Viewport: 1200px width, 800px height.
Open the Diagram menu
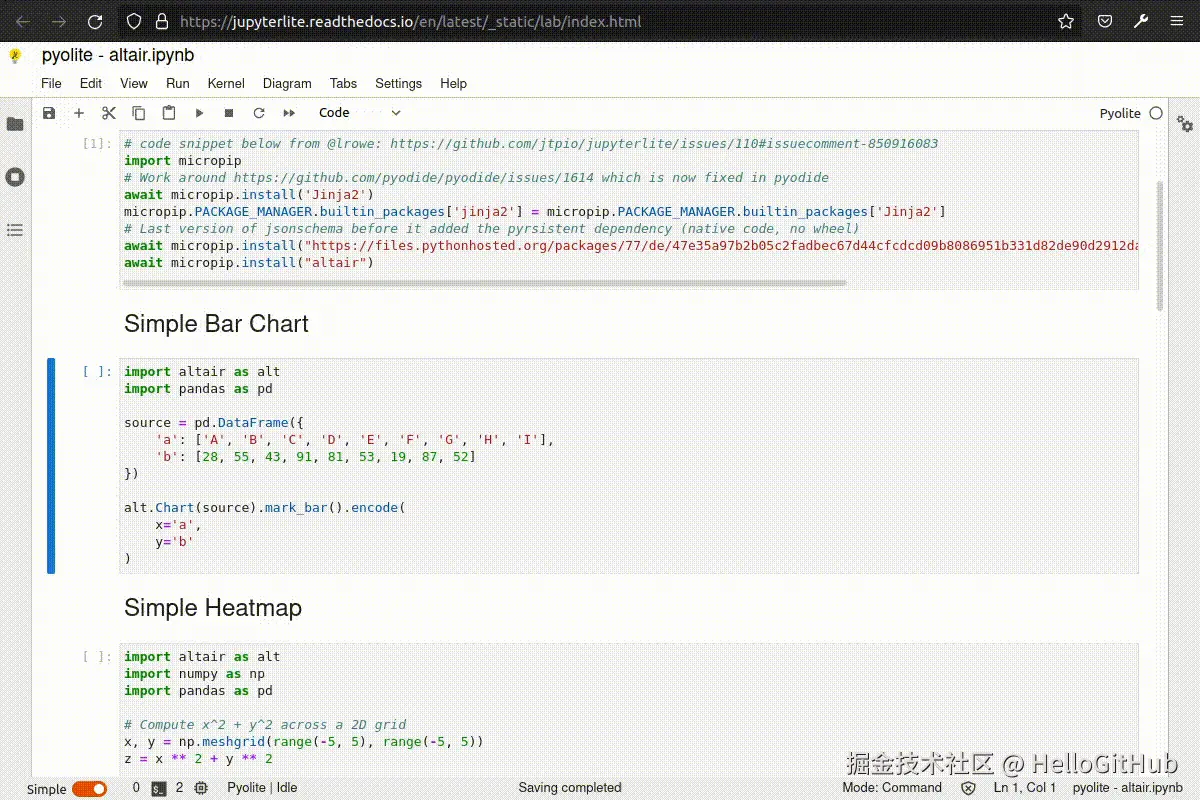click(x=287, y=84)
